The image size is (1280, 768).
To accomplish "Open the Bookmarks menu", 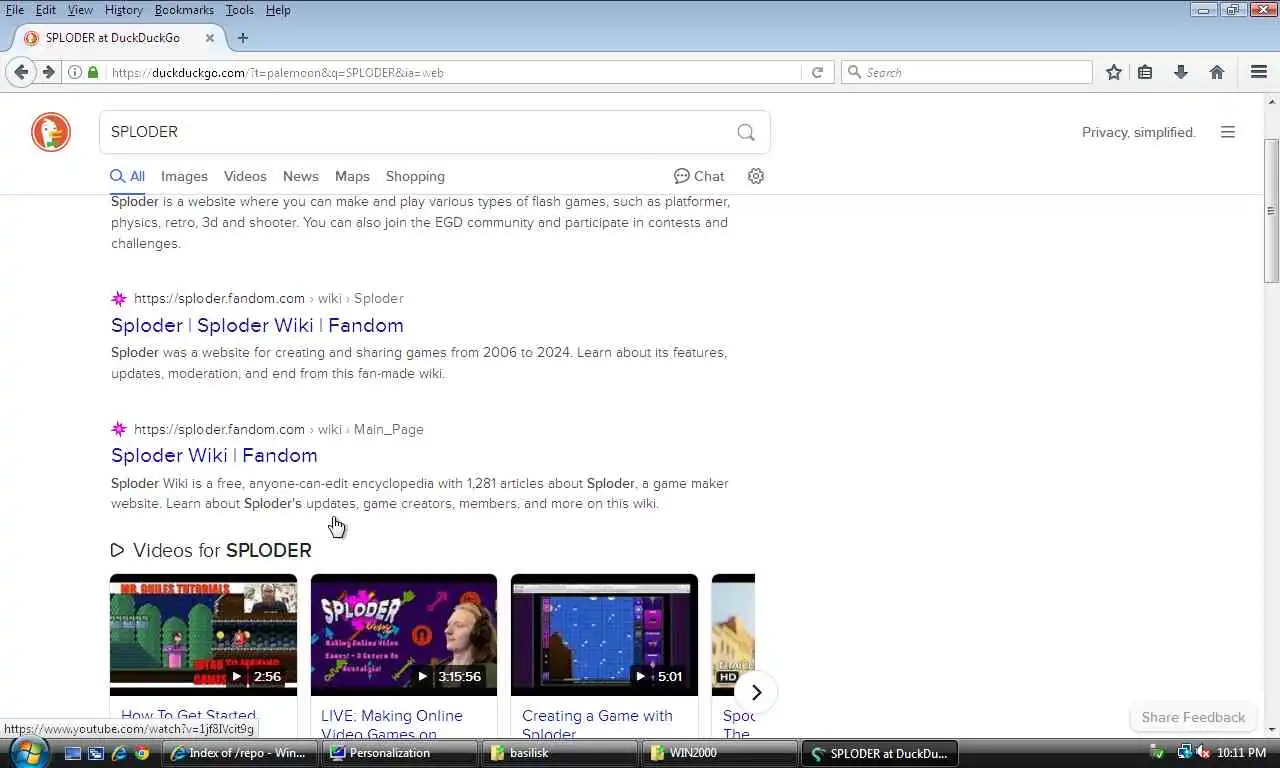I will pos(184,10).
